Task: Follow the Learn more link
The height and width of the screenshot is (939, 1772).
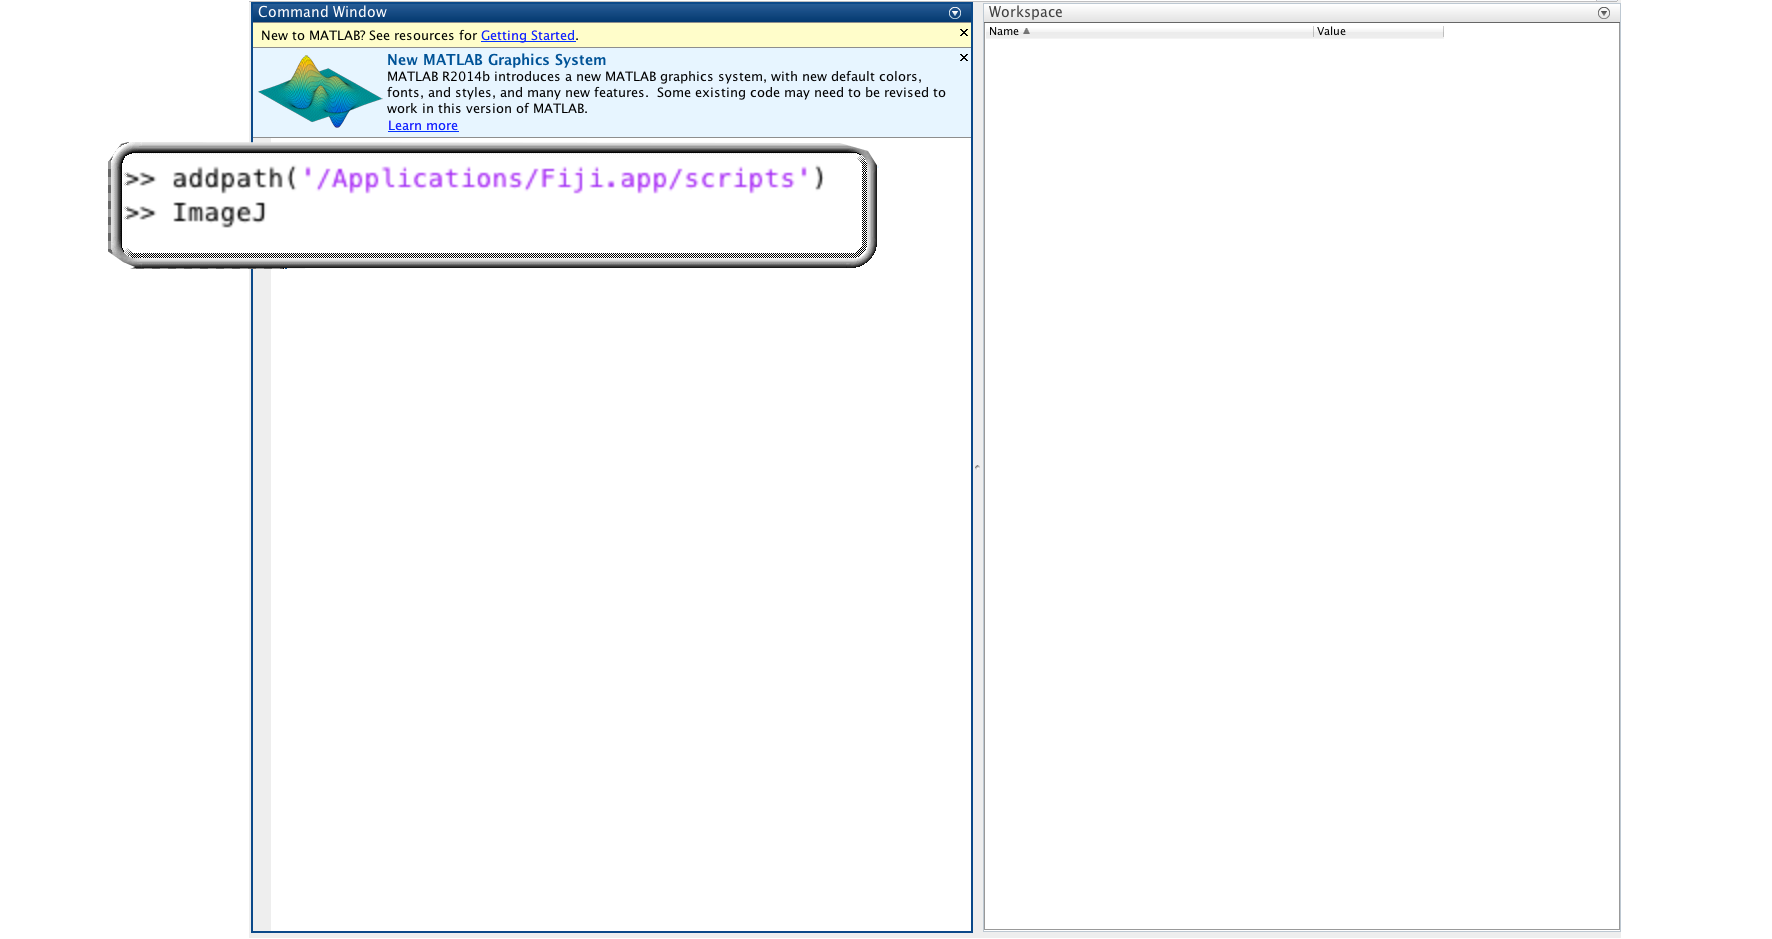Action: [x=422, y=126]
